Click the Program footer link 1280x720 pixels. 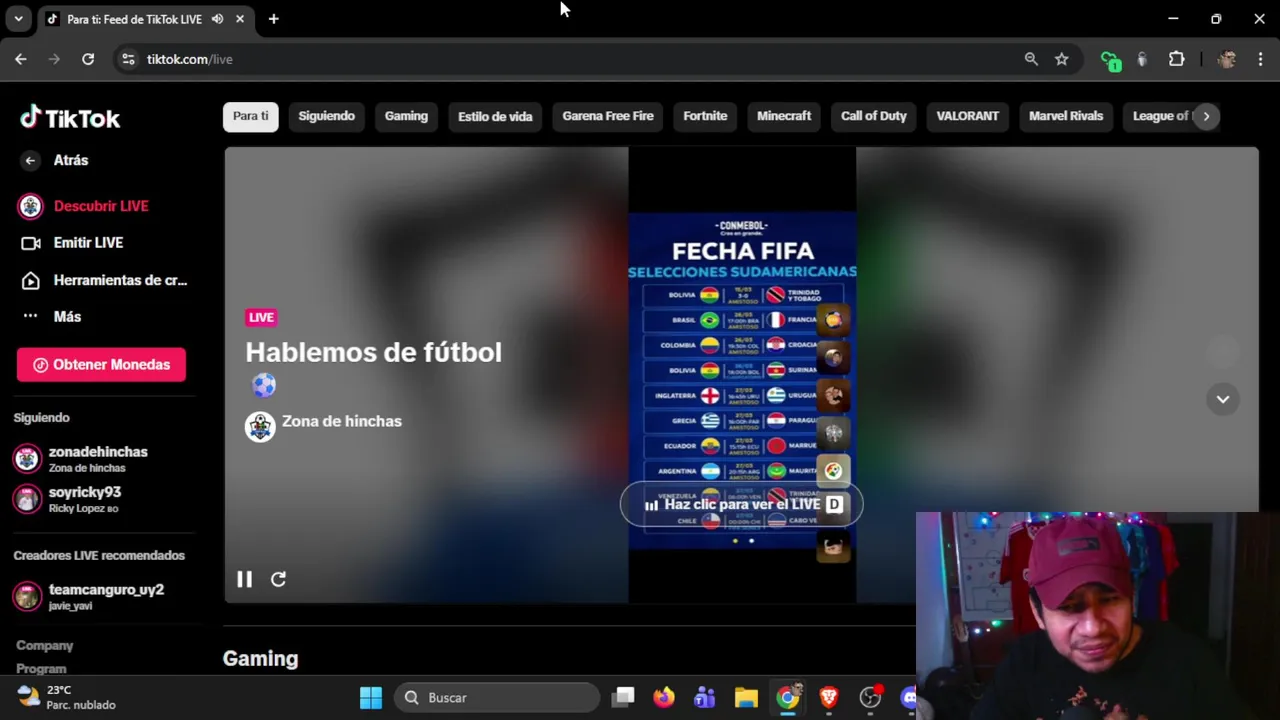pos(41,669)
